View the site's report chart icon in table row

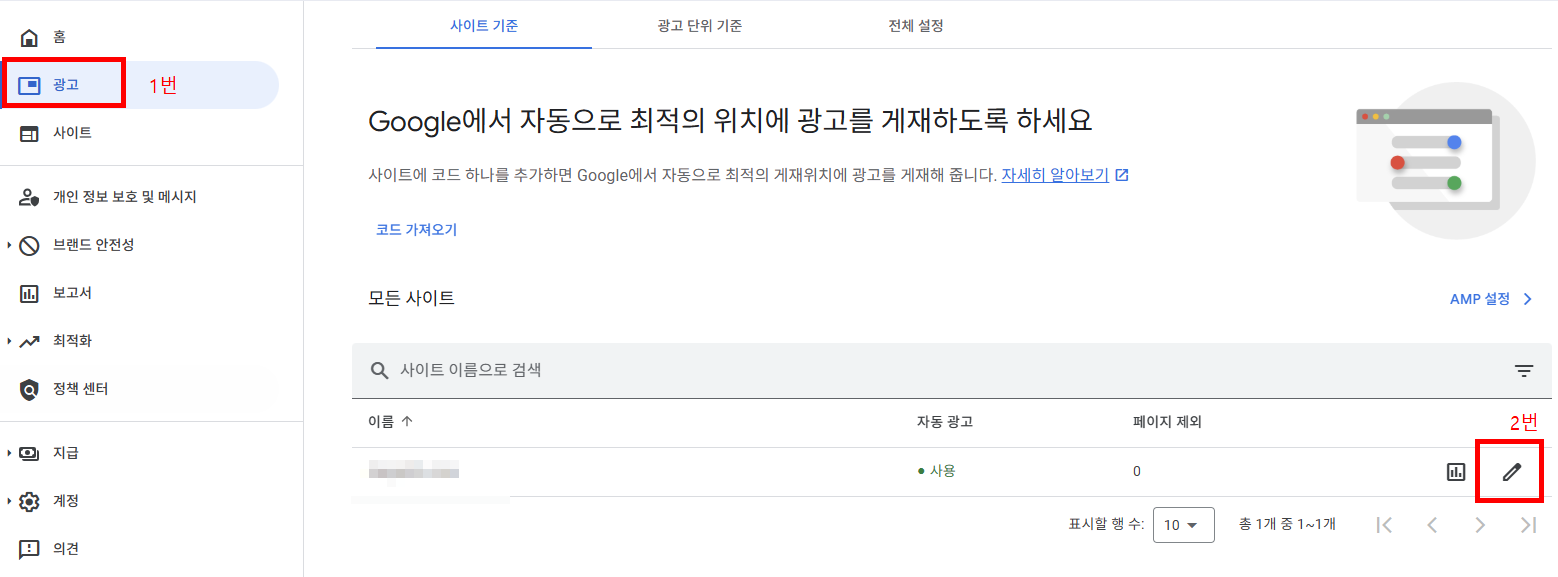coord(1456,471)
